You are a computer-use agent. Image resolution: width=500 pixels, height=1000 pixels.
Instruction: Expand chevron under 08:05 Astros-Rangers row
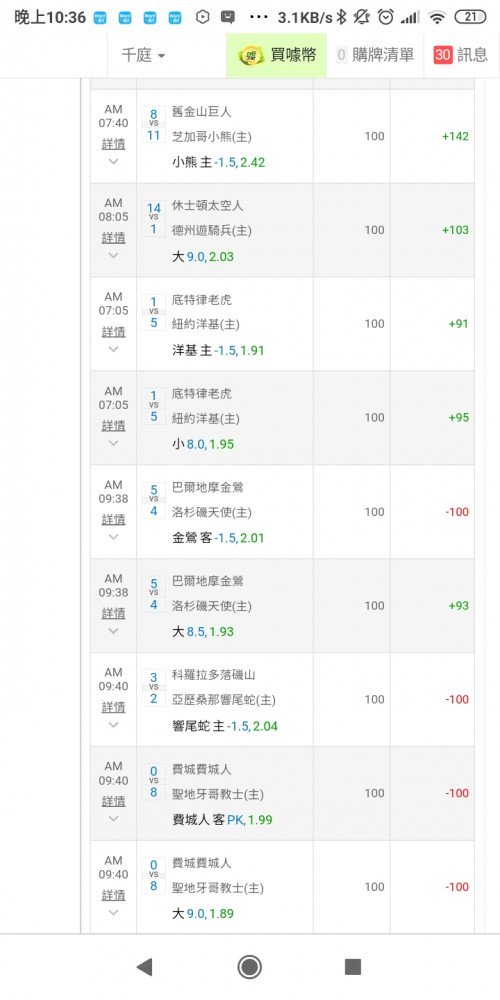coord(114,255)
